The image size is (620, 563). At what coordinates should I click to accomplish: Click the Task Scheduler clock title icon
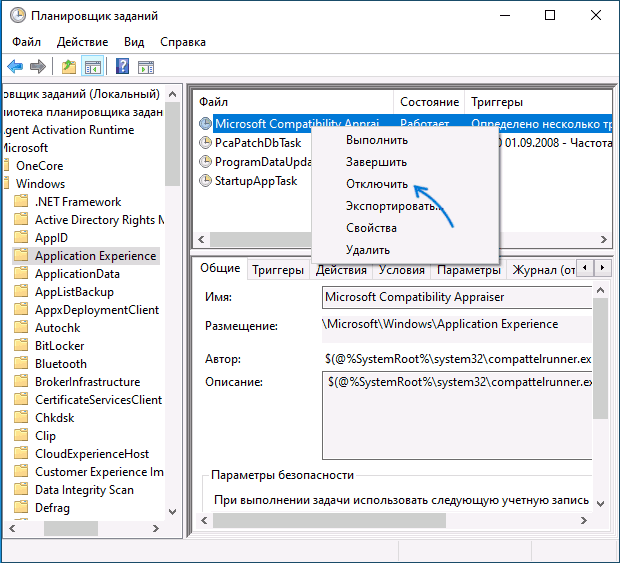[x=18, y=16]
